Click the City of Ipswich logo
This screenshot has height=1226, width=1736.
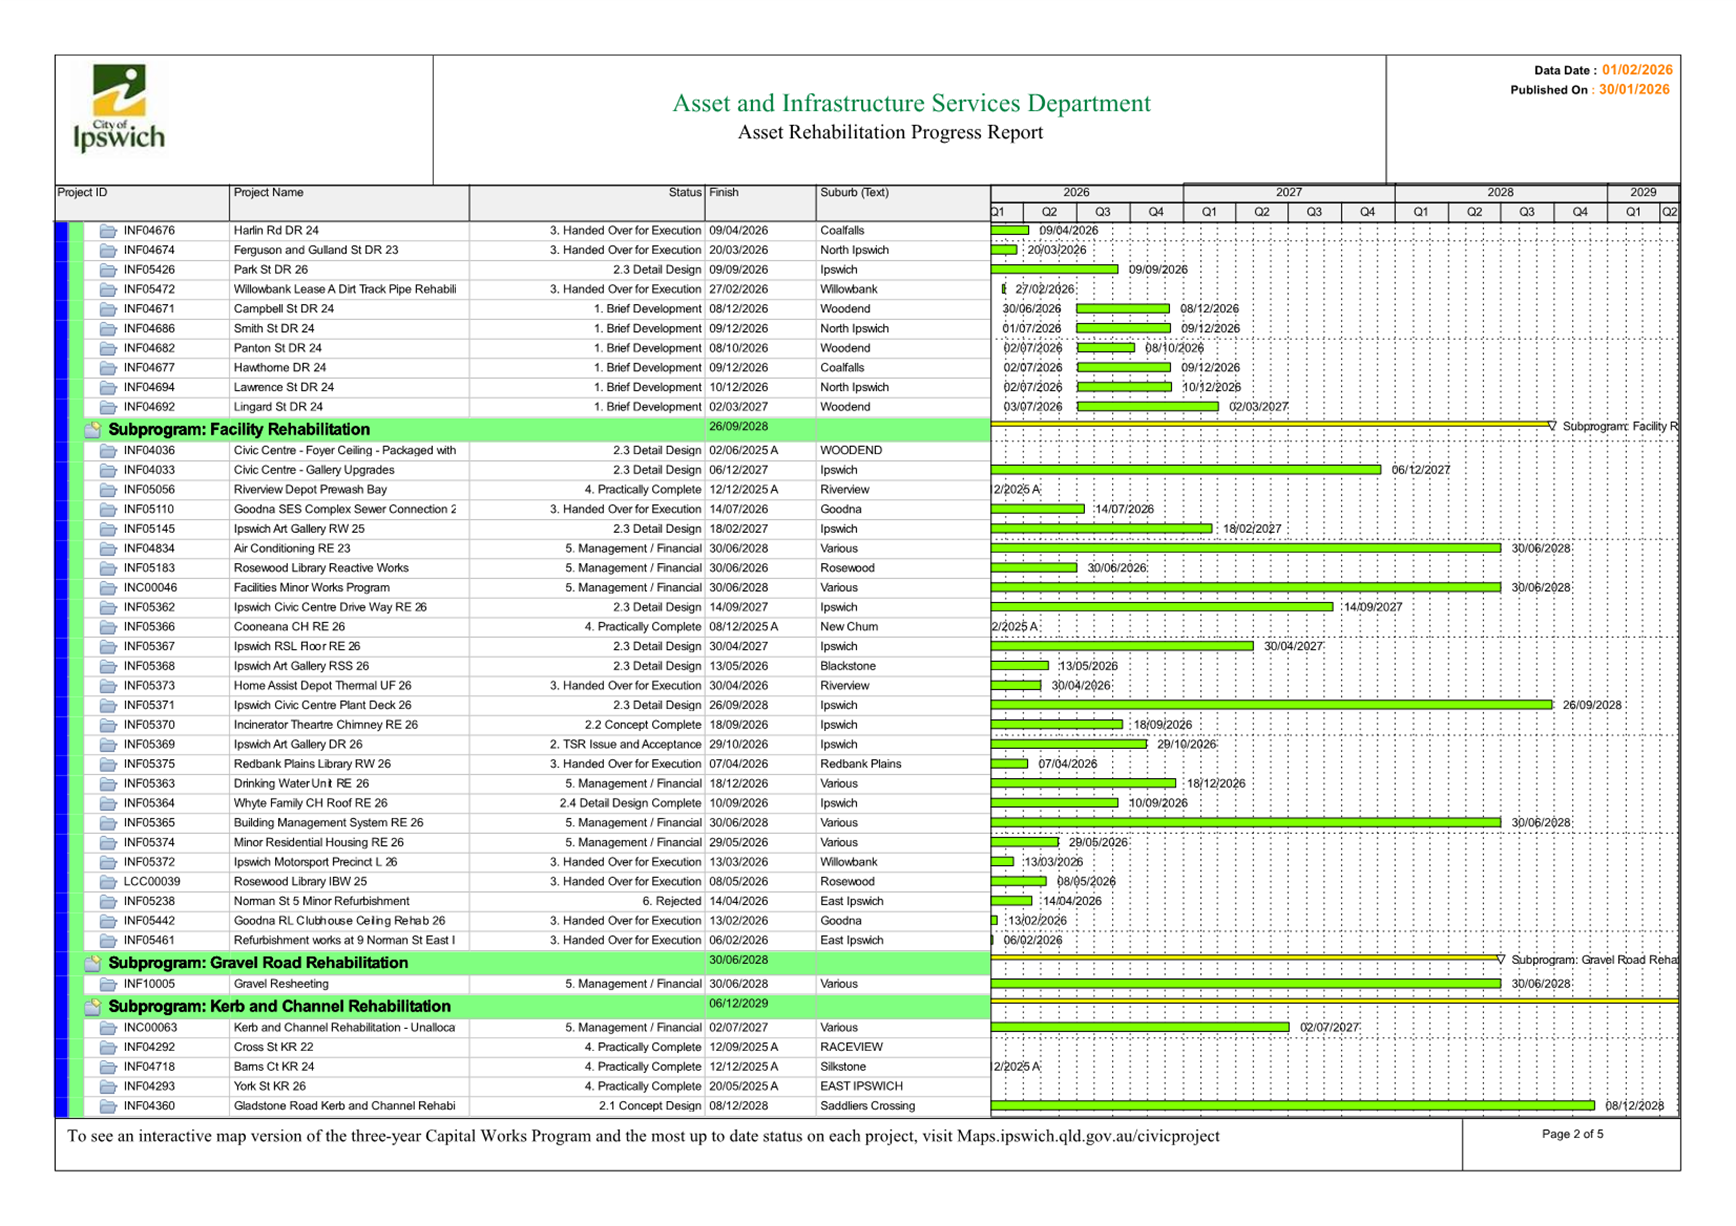pyautogui.click(x=119, y=108)
